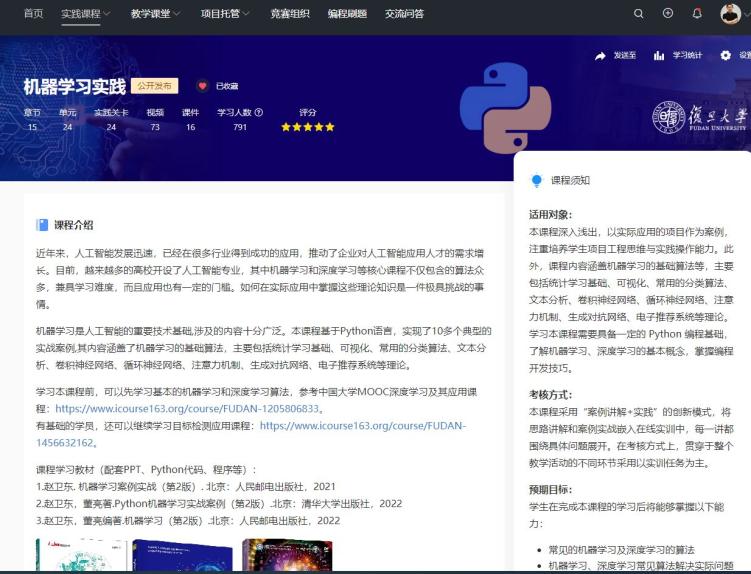Image resolution: width=751 pixels, height=574 pixels.
Task: Click the 实践关卡 stat label
Action: point(111,112)
